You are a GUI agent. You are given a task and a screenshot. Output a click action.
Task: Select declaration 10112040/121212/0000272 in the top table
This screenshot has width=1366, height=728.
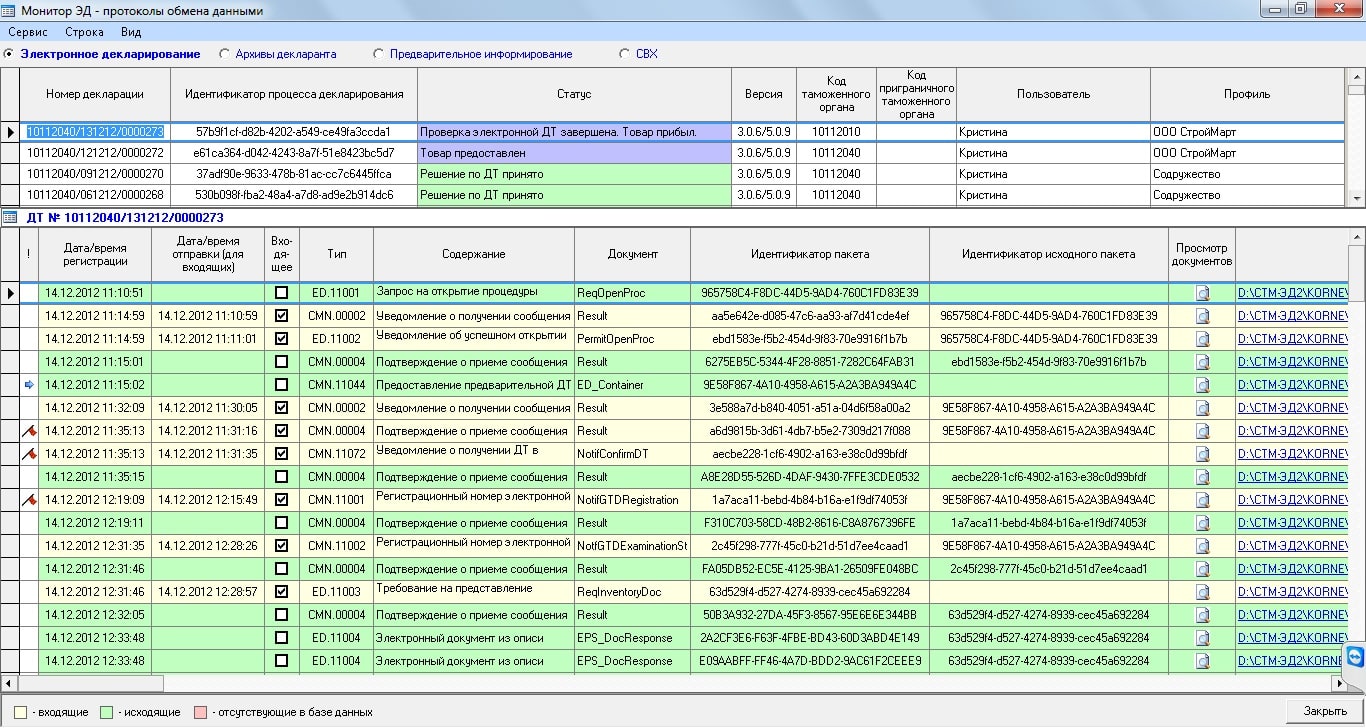tap(95, 153)
